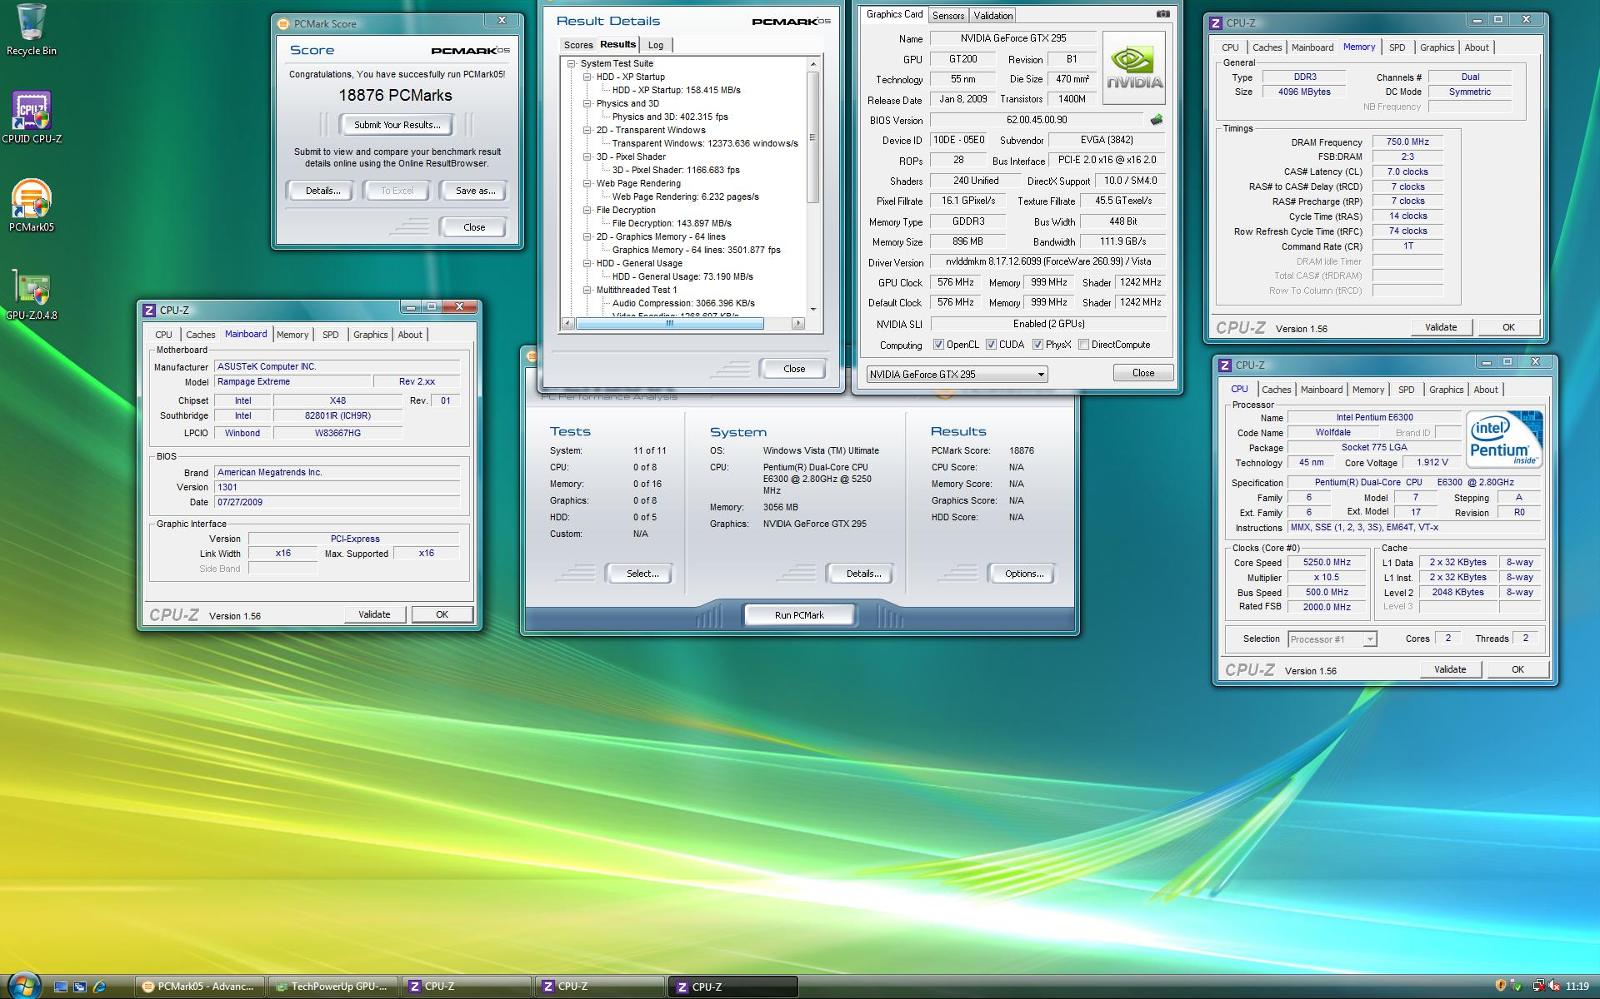This screenshot has height=999, width=1600.
Task: Toggle the OpenCL checkbox in GPU-Z
Action: pyautogui.click(x=938, y=345)
